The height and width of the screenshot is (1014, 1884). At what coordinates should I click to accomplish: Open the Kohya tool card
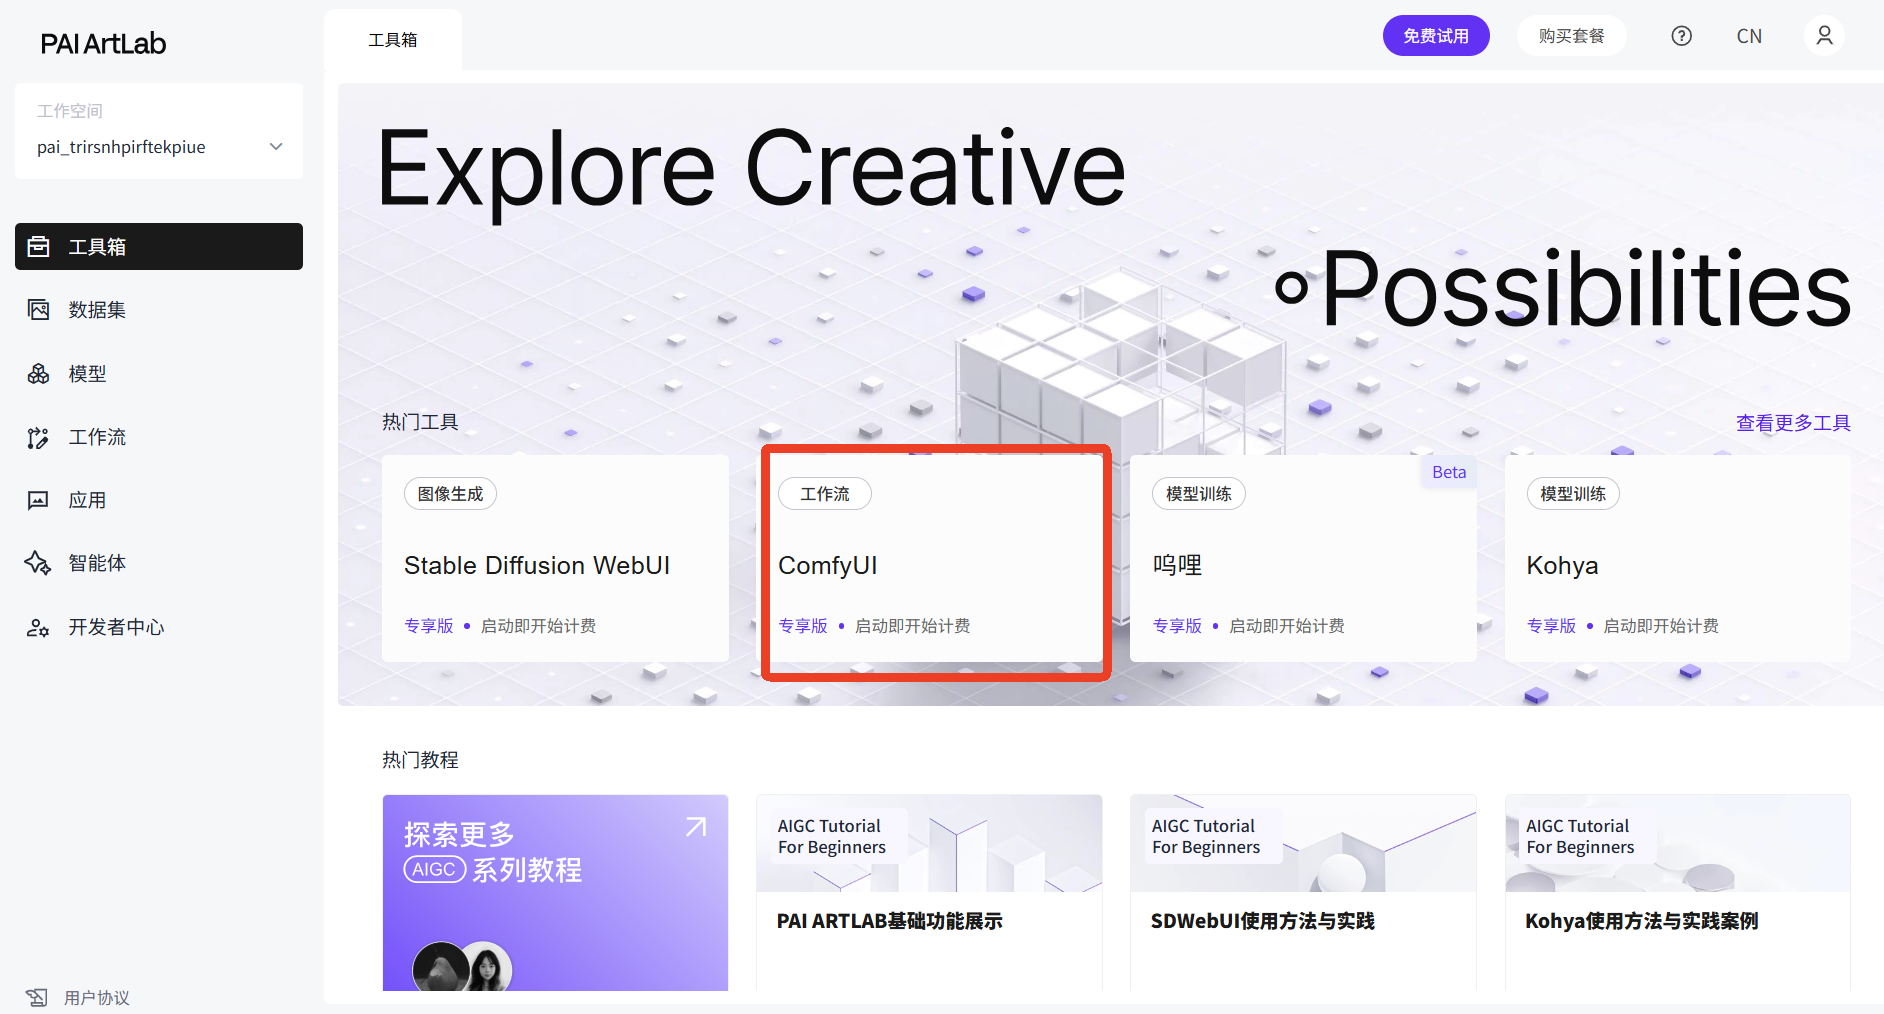pyautogui.click(x=1678, y=558)
